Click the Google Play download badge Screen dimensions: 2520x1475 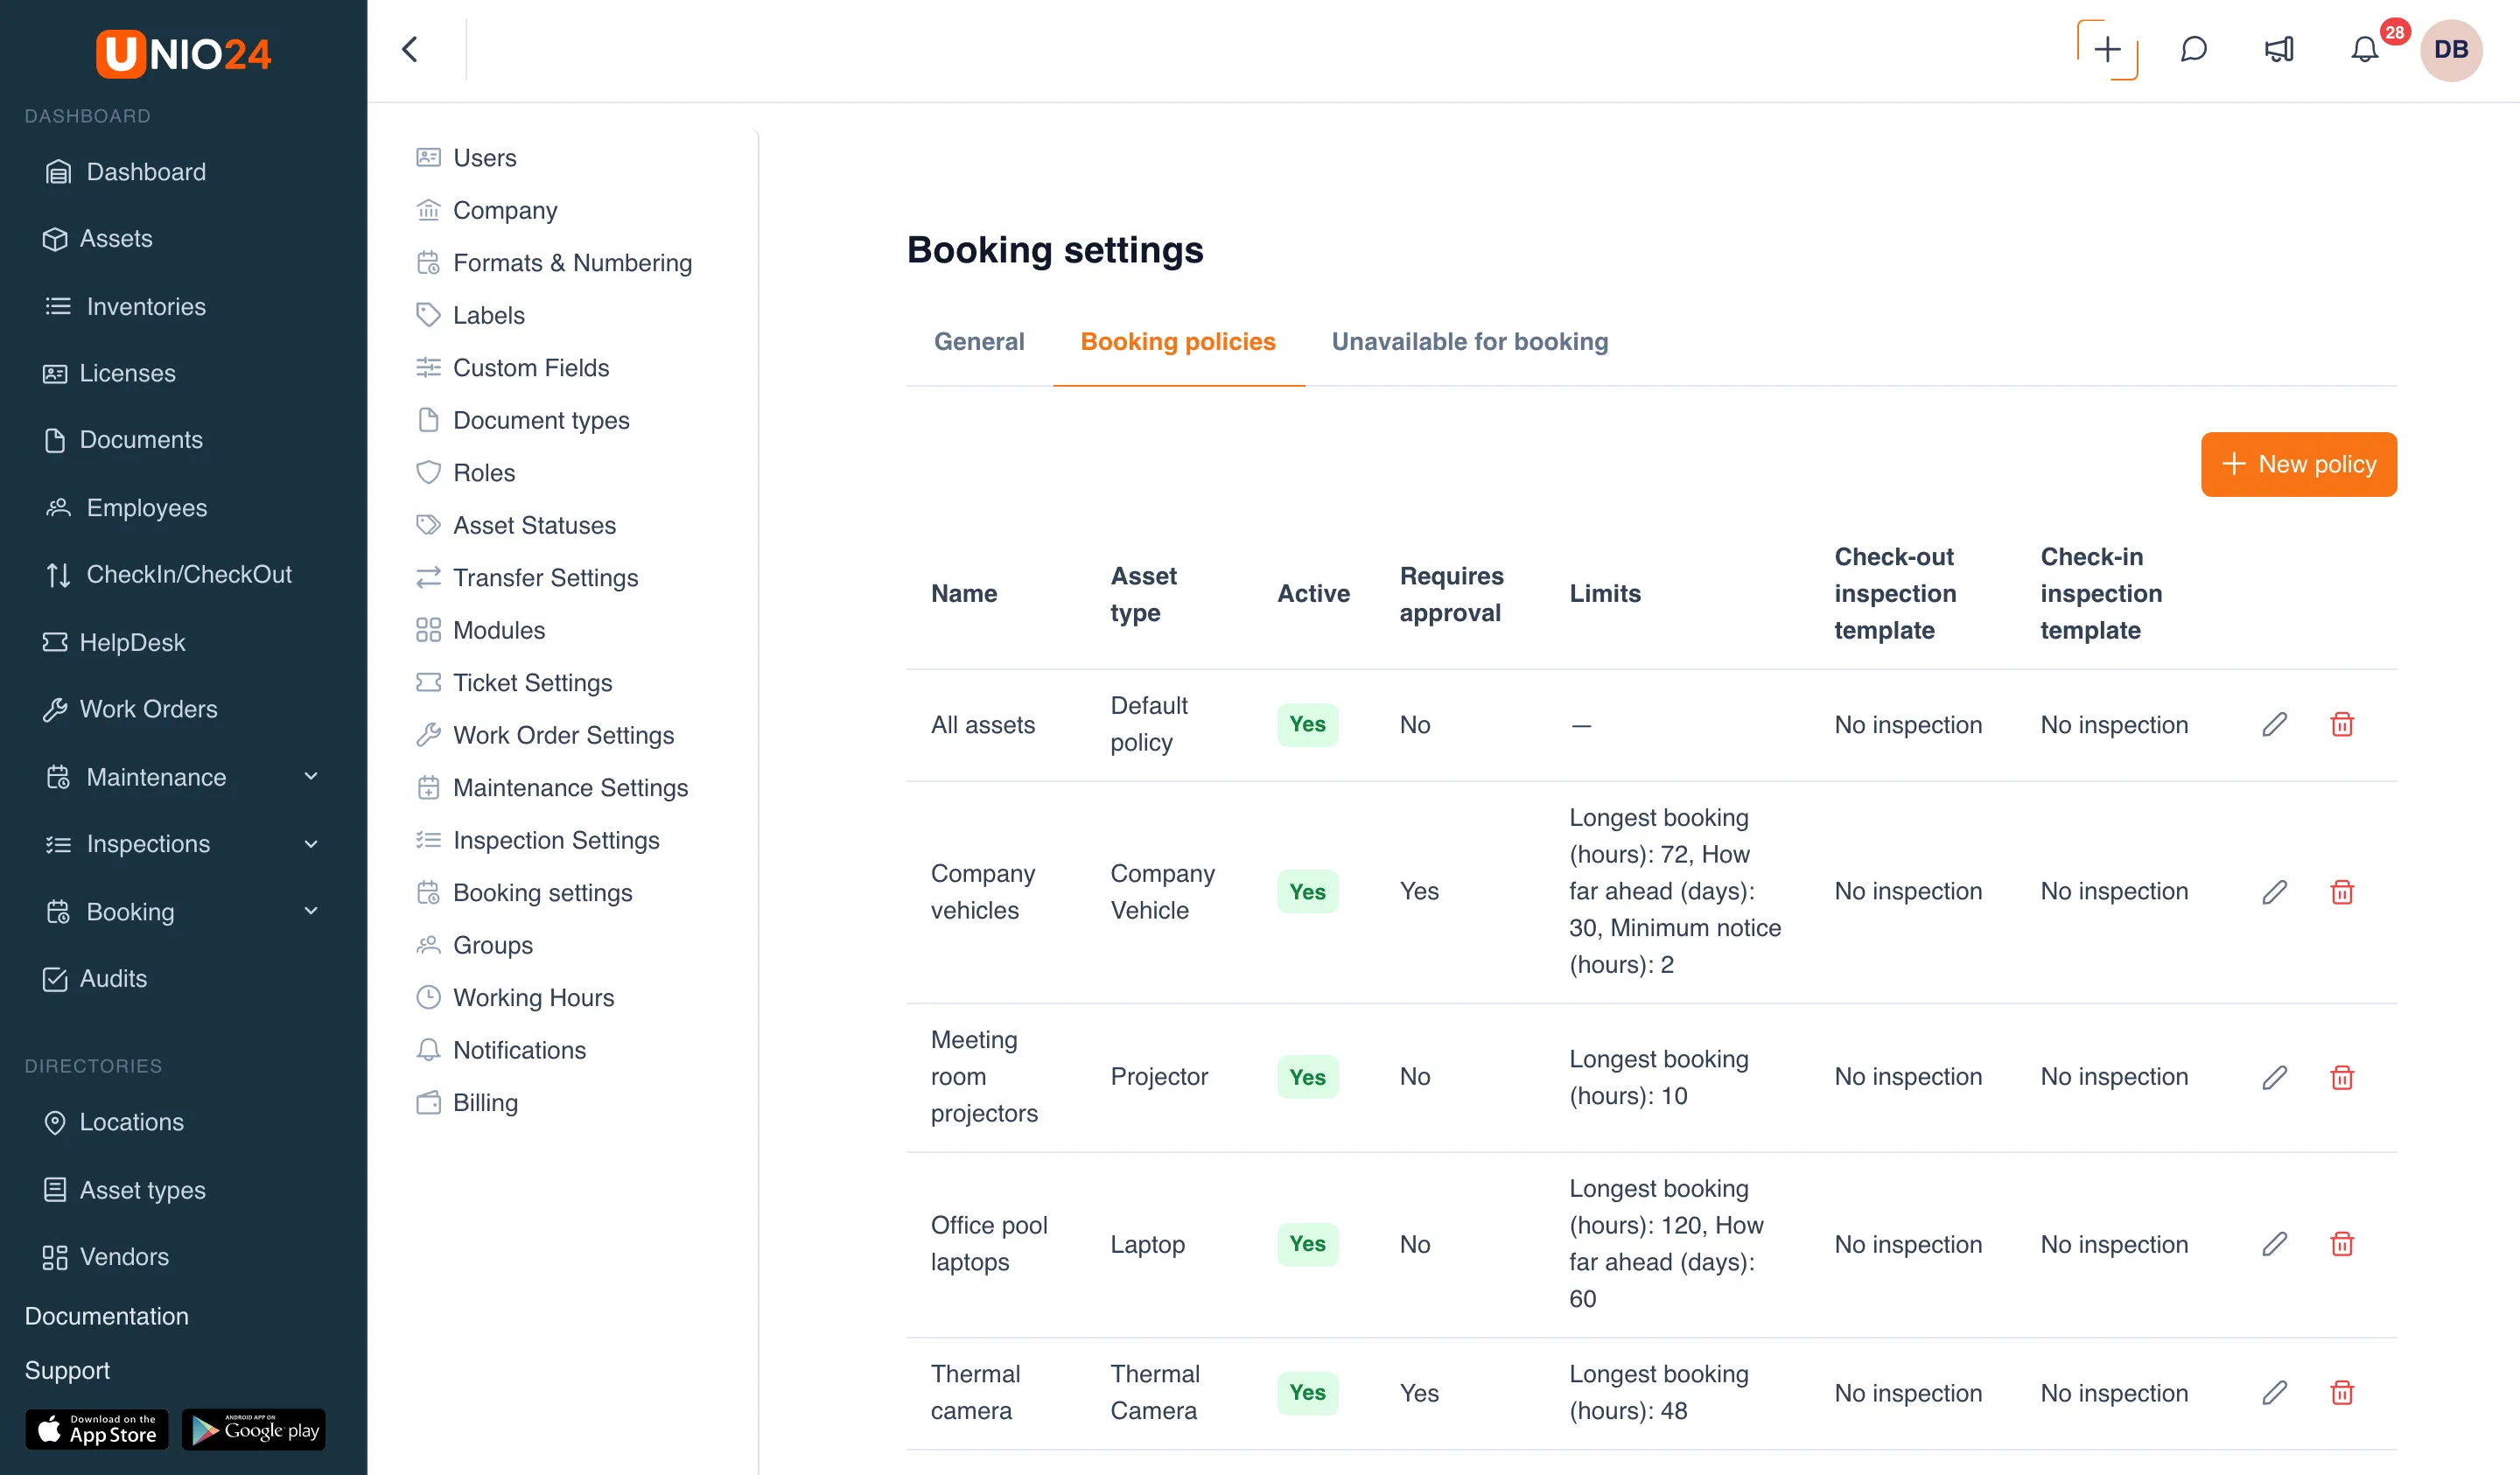pyautogui.click(x=254, y=1430)
